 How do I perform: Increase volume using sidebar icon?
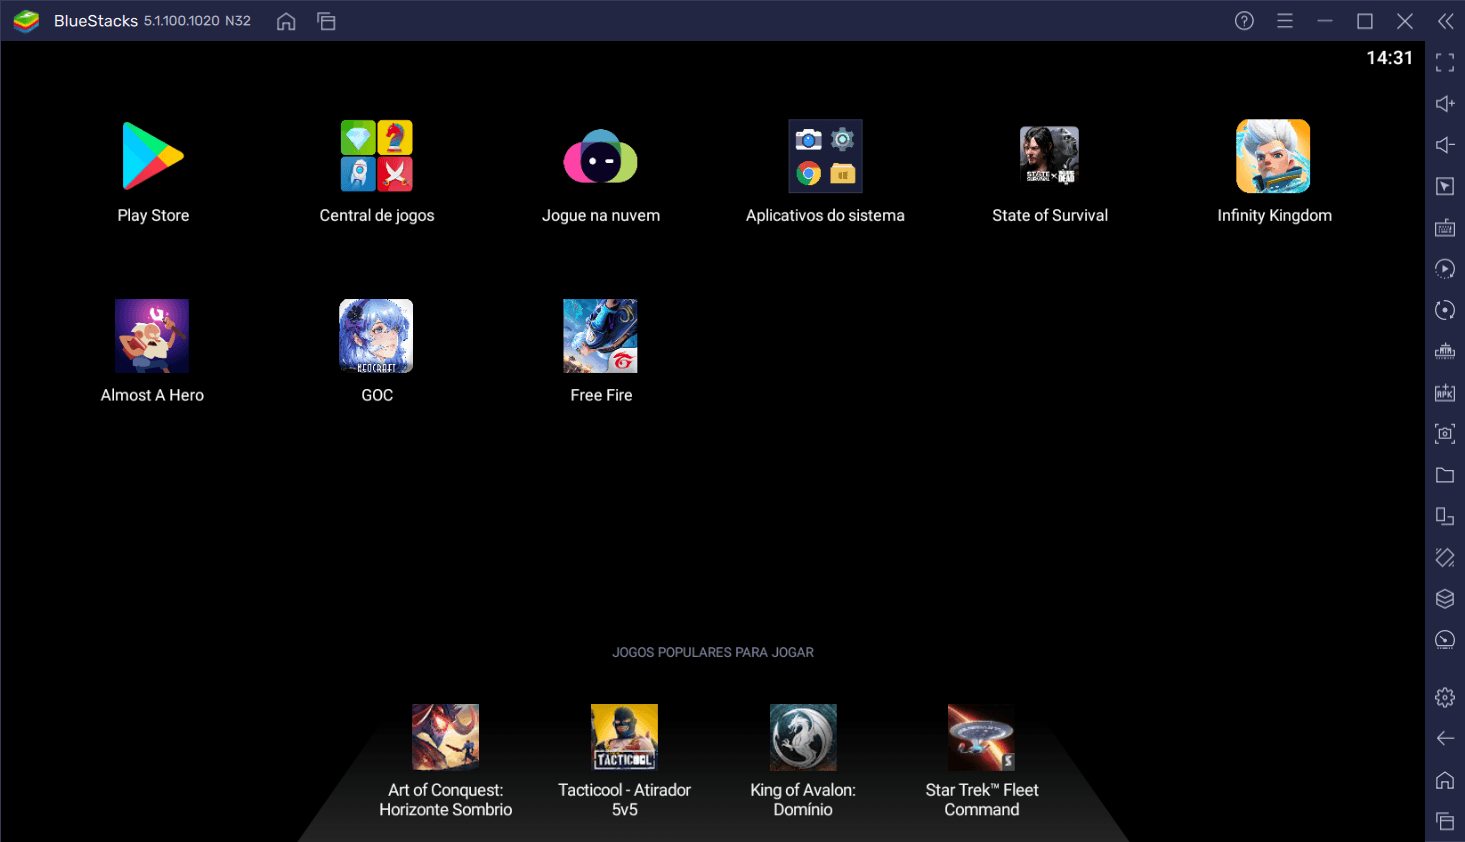tap(1445, 103)
